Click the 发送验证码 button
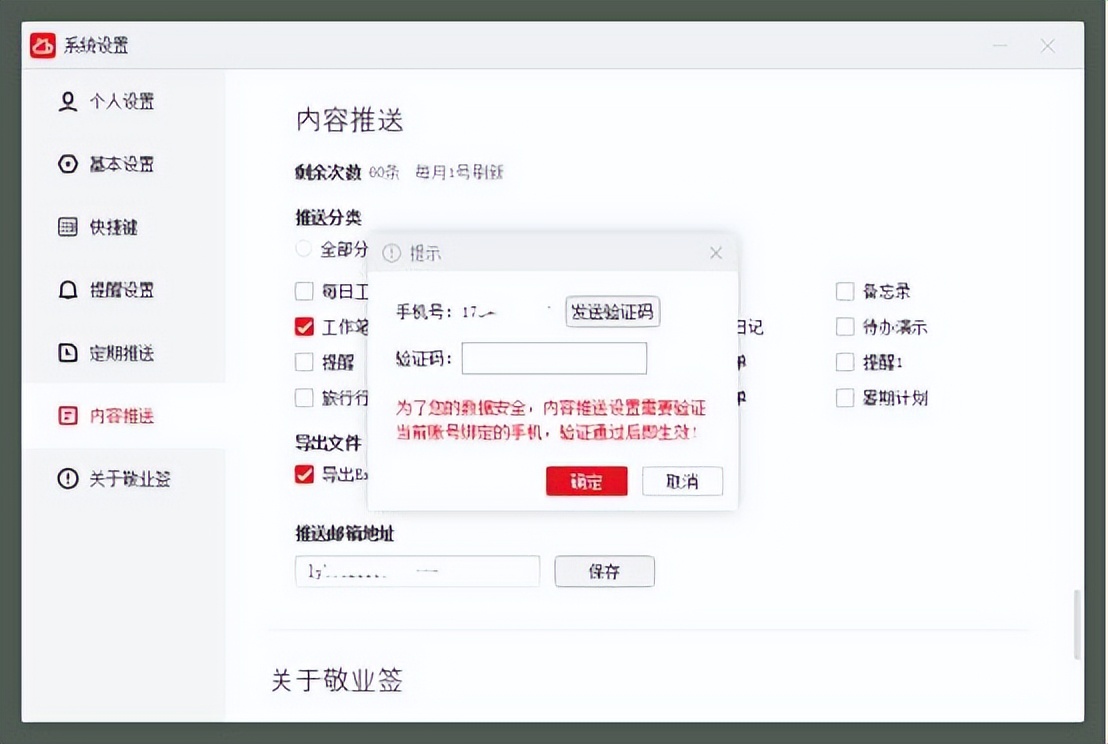This screenshot has width=1108, height=744. (611, 312)
